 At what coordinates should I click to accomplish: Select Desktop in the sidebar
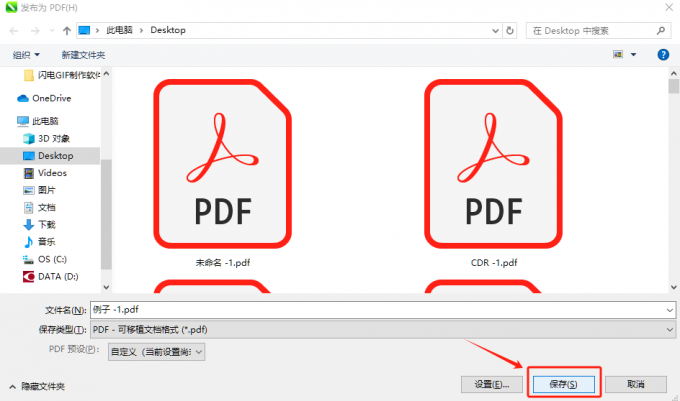[50, 156]
